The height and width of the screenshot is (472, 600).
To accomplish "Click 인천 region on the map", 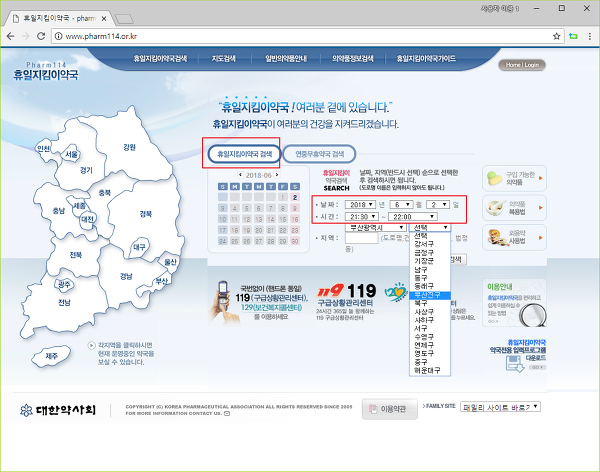I will [44, 149].
